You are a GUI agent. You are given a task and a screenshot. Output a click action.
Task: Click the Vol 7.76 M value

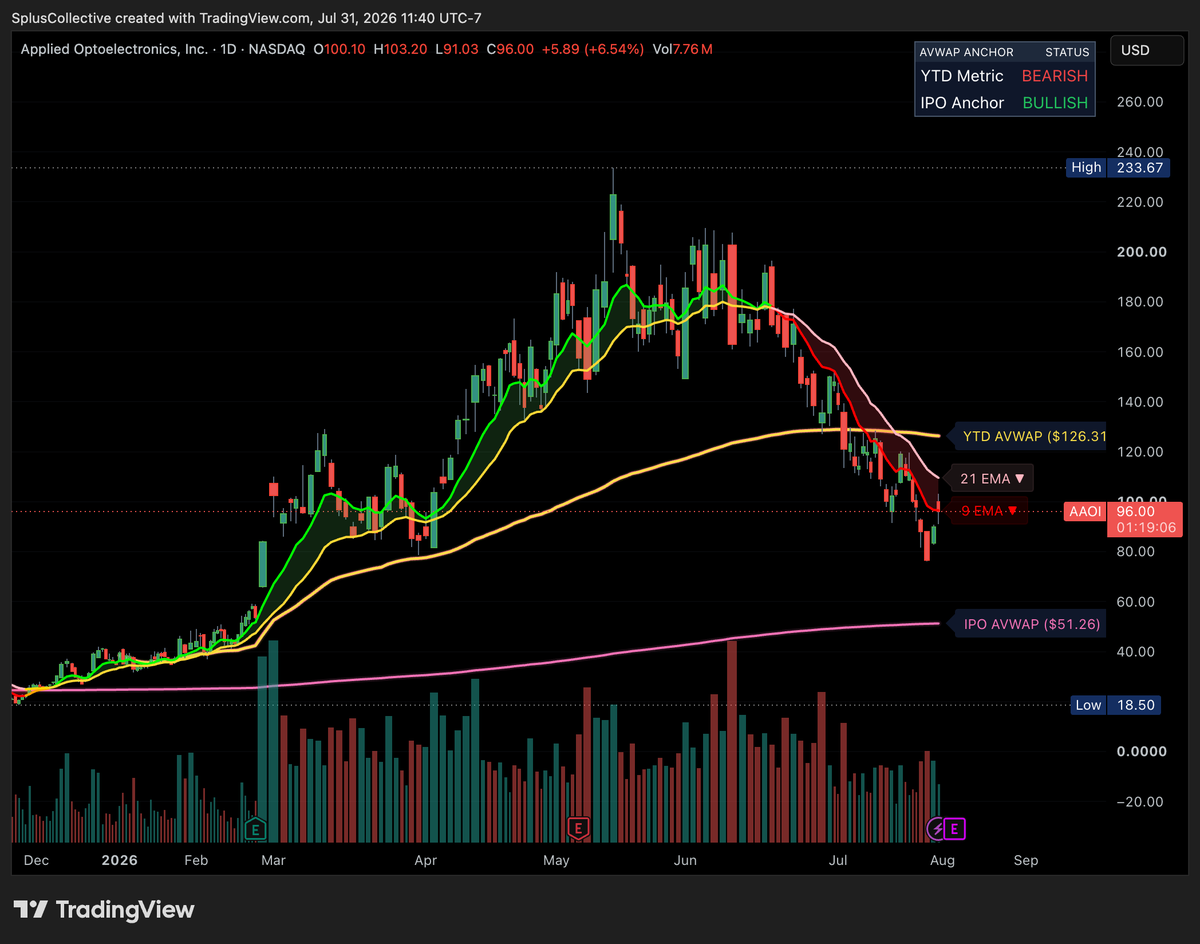coord(683,49)
